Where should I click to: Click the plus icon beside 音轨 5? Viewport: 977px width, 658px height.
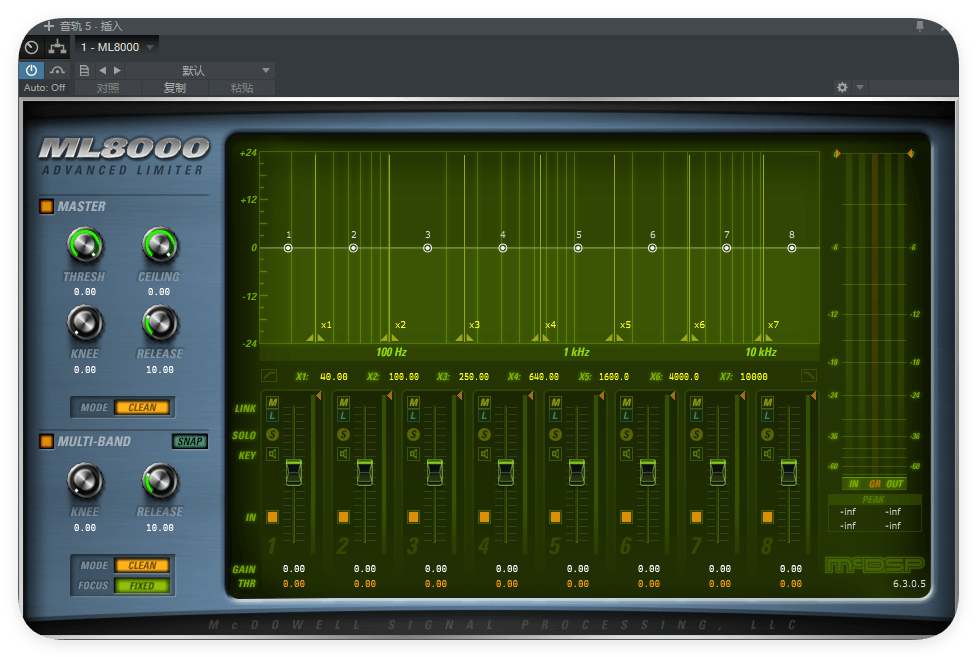click(49, 26)
